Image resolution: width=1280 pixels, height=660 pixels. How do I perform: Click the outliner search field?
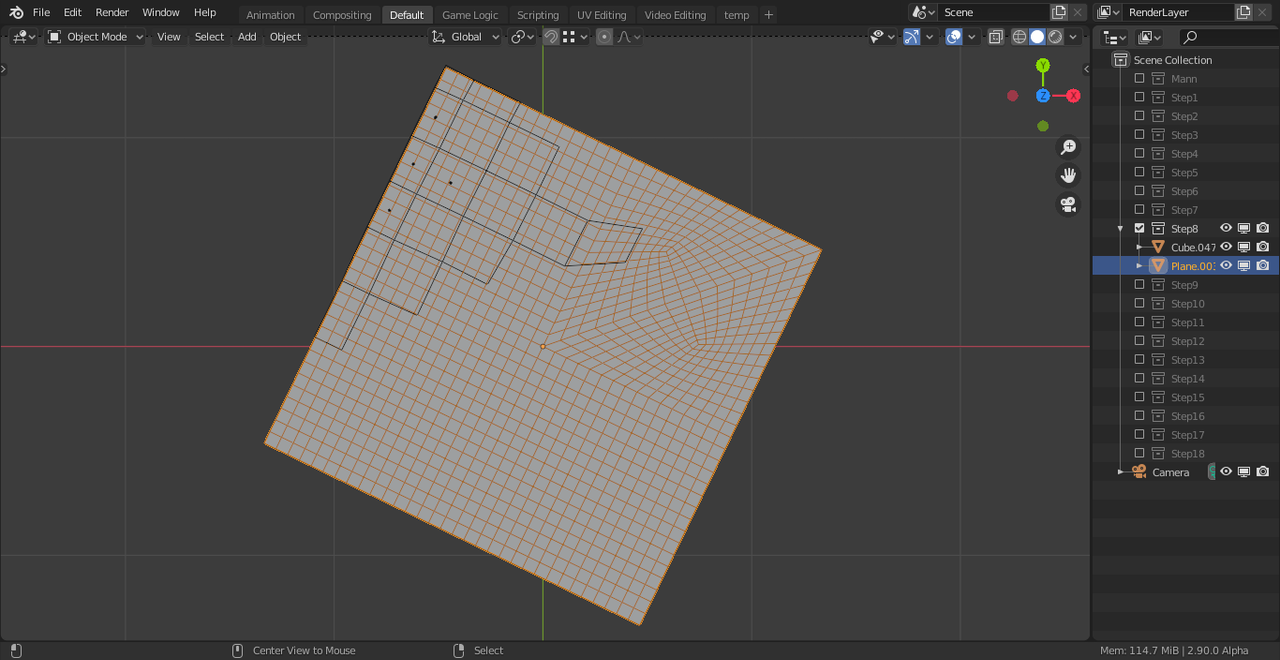point(1228,37)
